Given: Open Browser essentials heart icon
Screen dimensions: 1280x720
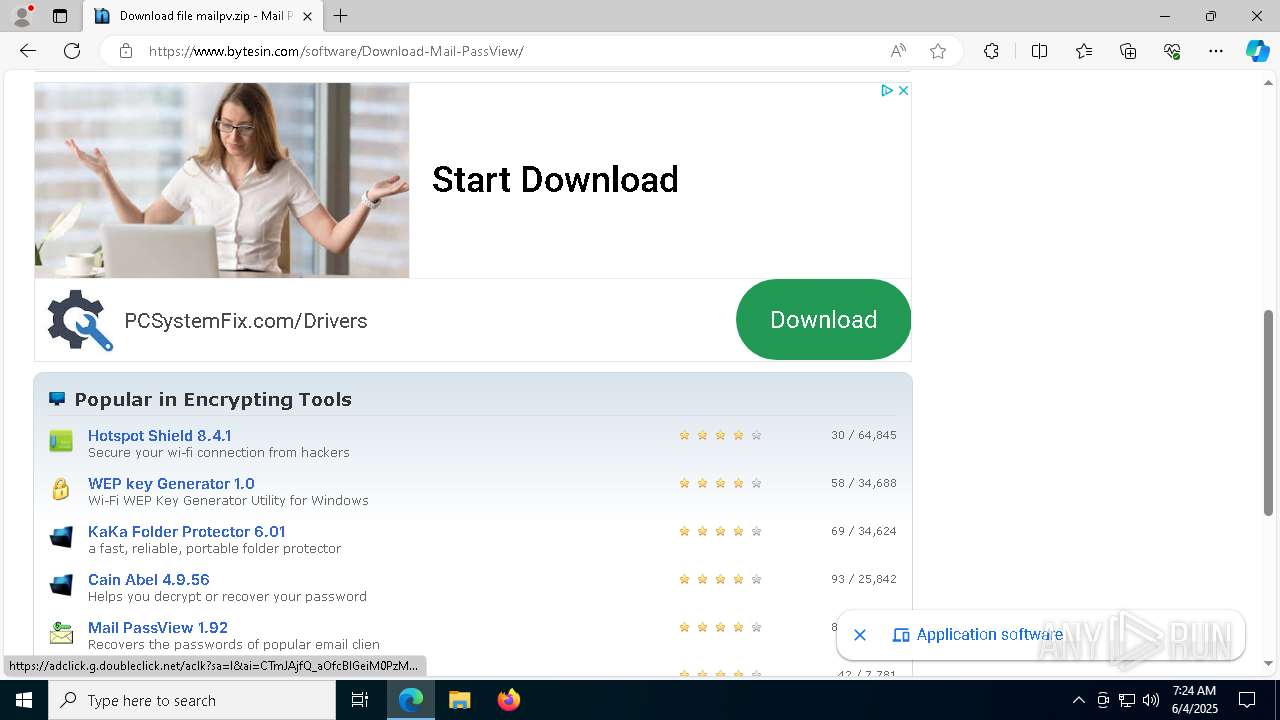Looking at the screenshot, I should tap(1172, 51).
